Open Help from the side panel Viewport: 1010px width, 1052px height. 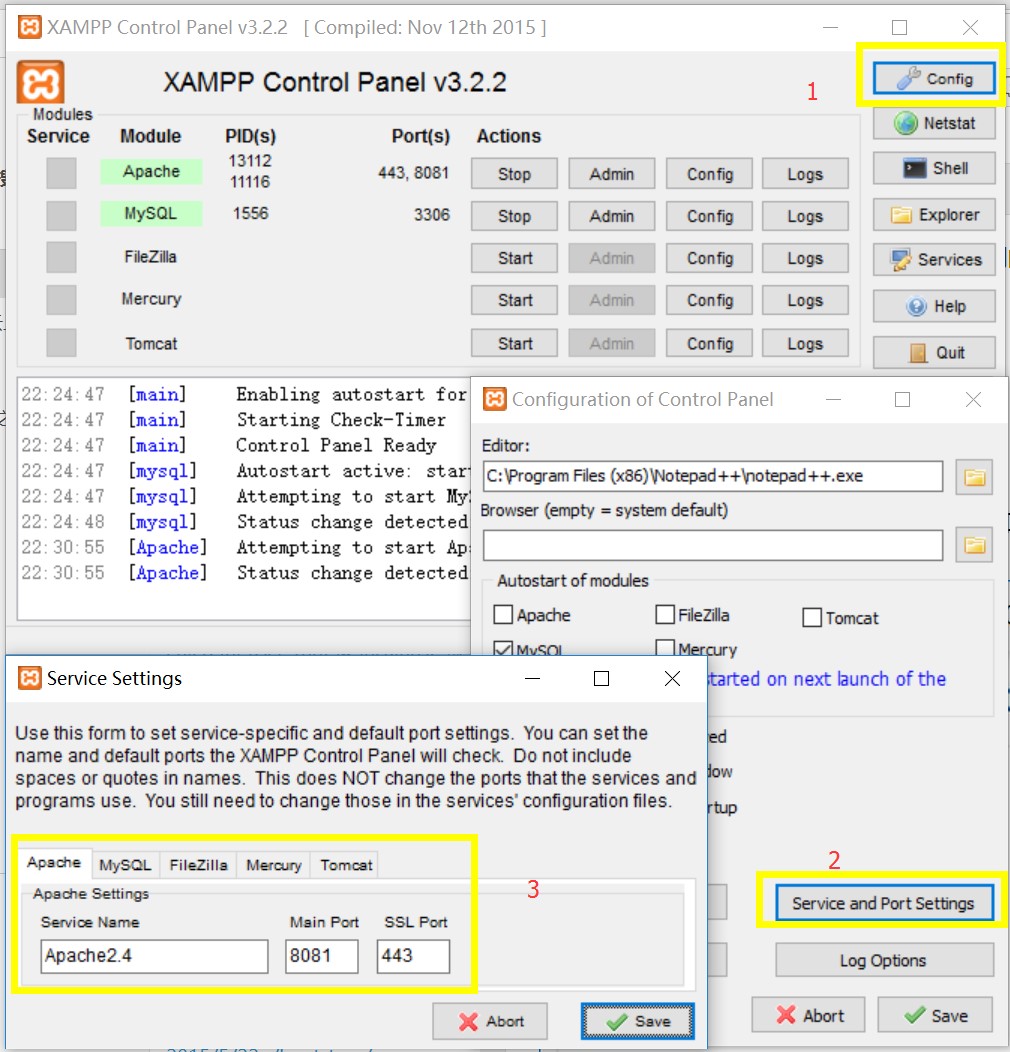tap(933, 307)
